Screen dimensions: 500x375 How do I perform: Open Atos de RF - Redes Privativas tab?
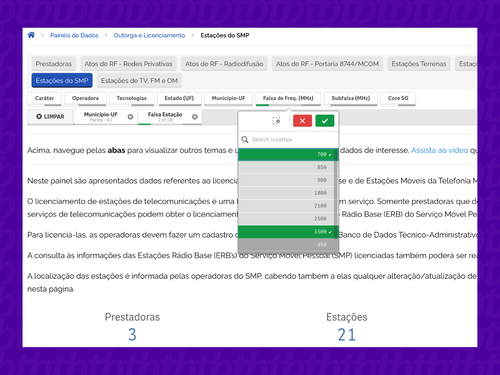point(128,64)
